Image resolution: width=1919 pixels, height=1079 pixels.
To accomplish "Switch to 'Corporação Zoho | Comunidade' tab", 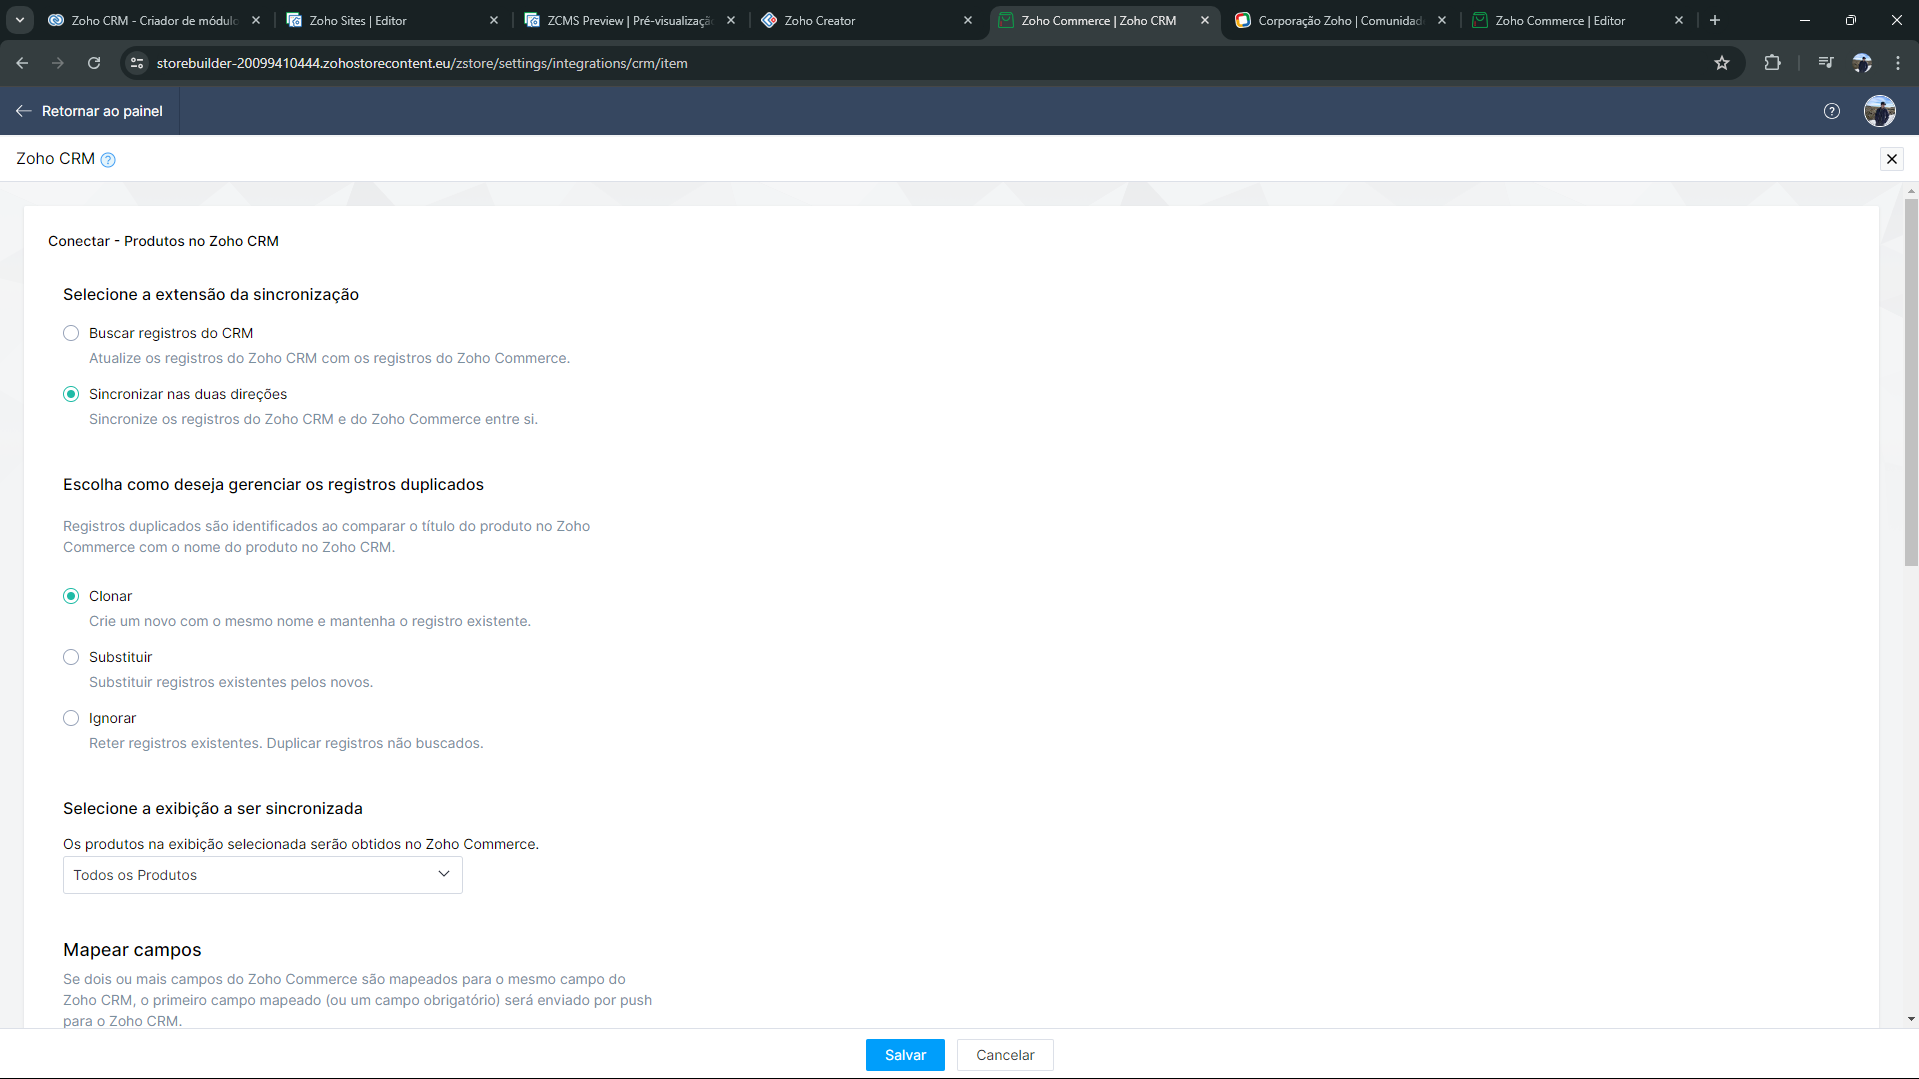I will coord(1341,20).
